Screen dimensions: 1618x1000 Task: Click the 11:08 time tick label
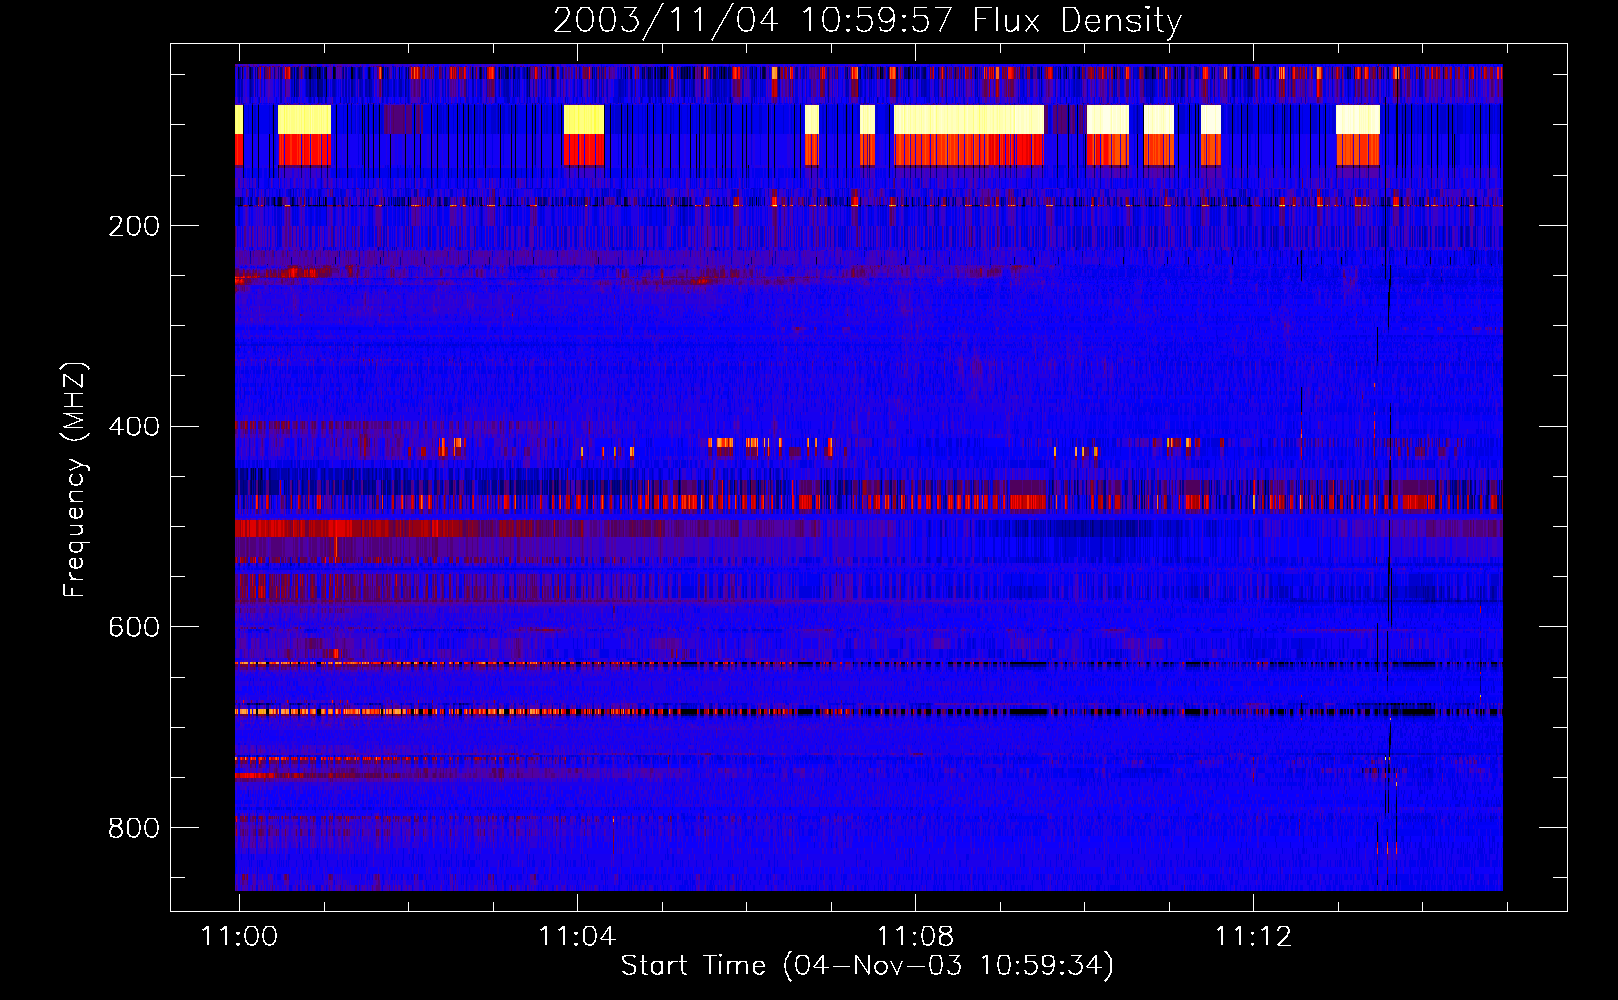click(x=915, y=936)
